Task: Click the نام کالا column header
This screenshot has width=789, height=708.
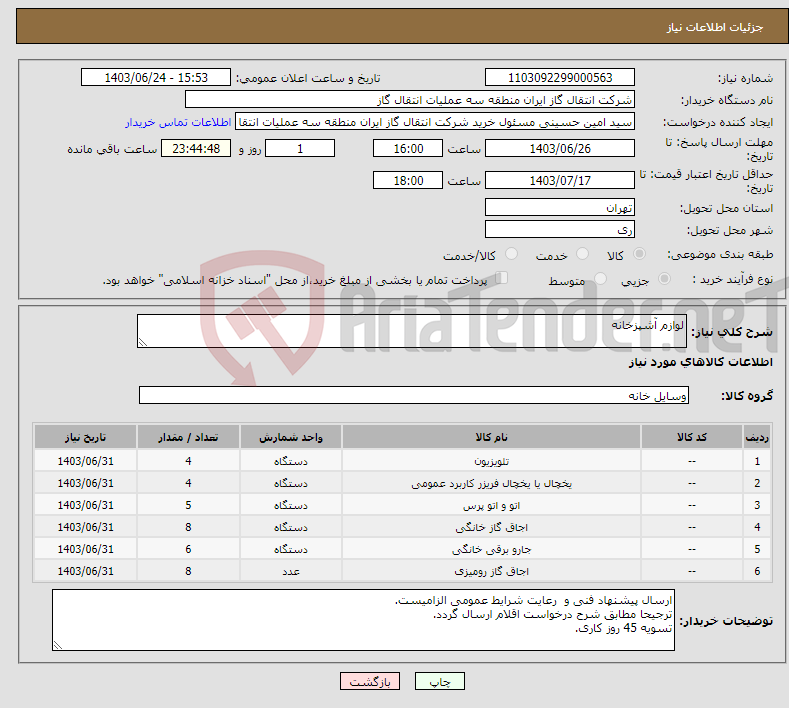Action: pyautogui.click(x=491, y=437)
